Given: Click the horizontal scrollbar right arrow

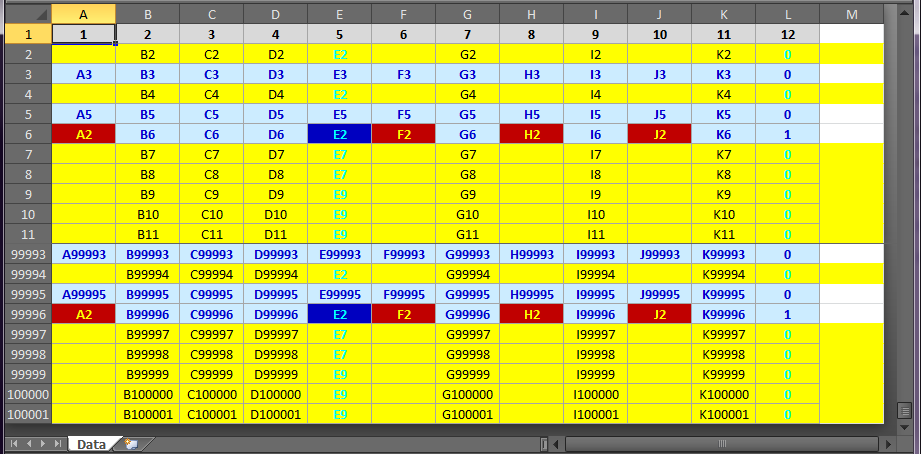Looking at the screenshot, I should (x=889, y=443).
